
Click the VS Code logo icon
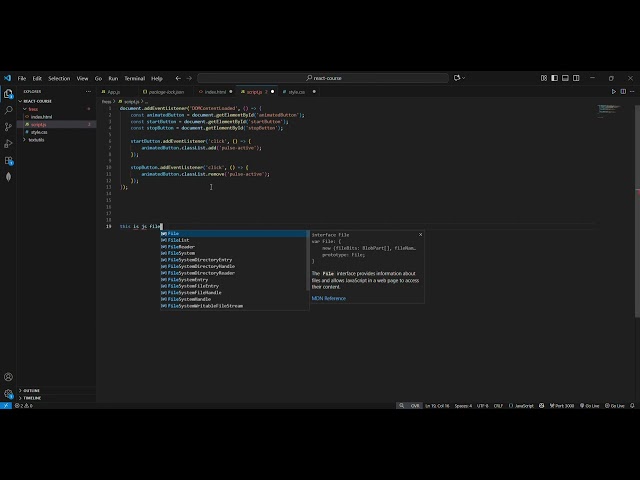click(7, 78)
